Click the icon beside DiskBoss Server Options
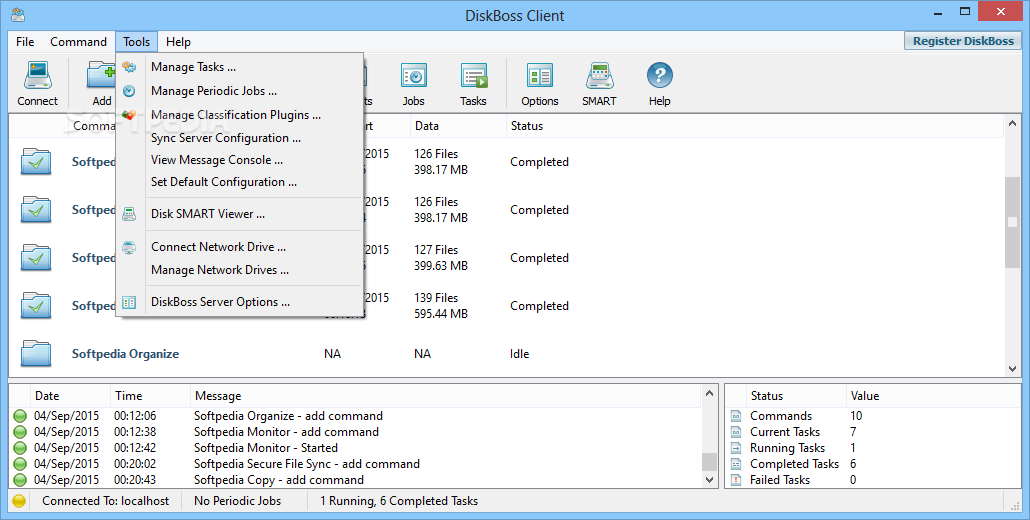The height and width of the screenshot is (520, 1030). click(x=129, y=303)
